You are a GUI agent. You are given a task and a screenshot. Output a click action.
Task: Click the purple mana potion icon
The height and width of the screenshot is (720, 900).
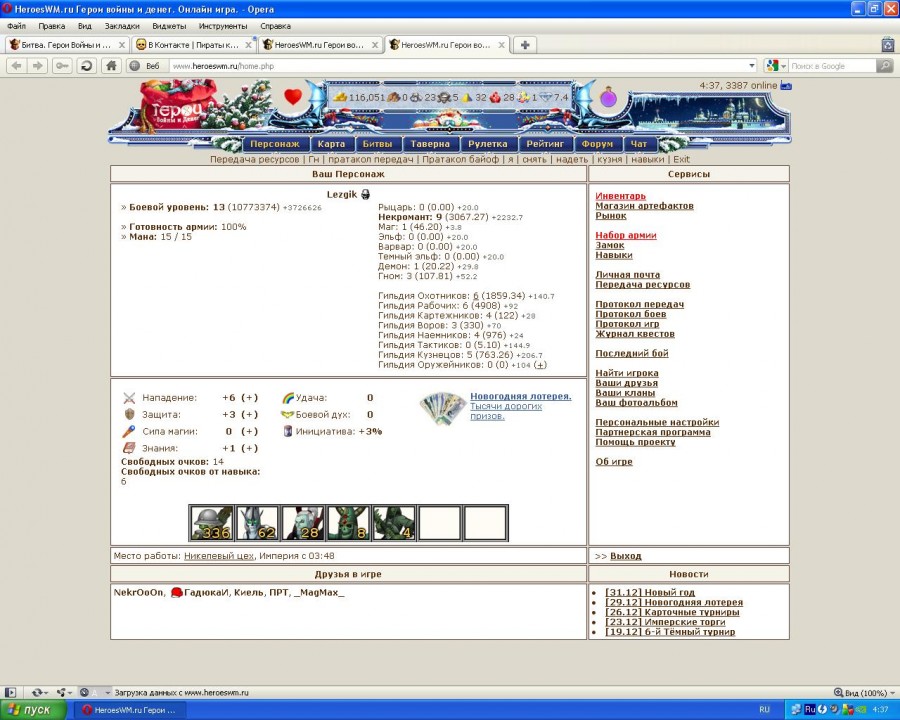tap(608, 97)
